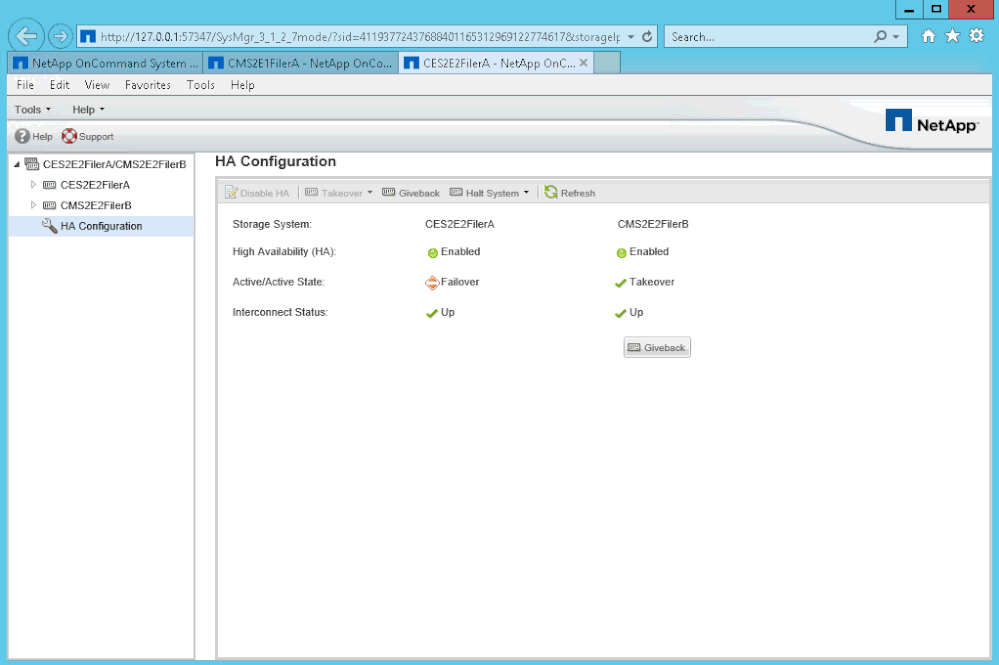Click the Interconnect Status label
This screenshot has width=999, height=665.
point(280,312)
